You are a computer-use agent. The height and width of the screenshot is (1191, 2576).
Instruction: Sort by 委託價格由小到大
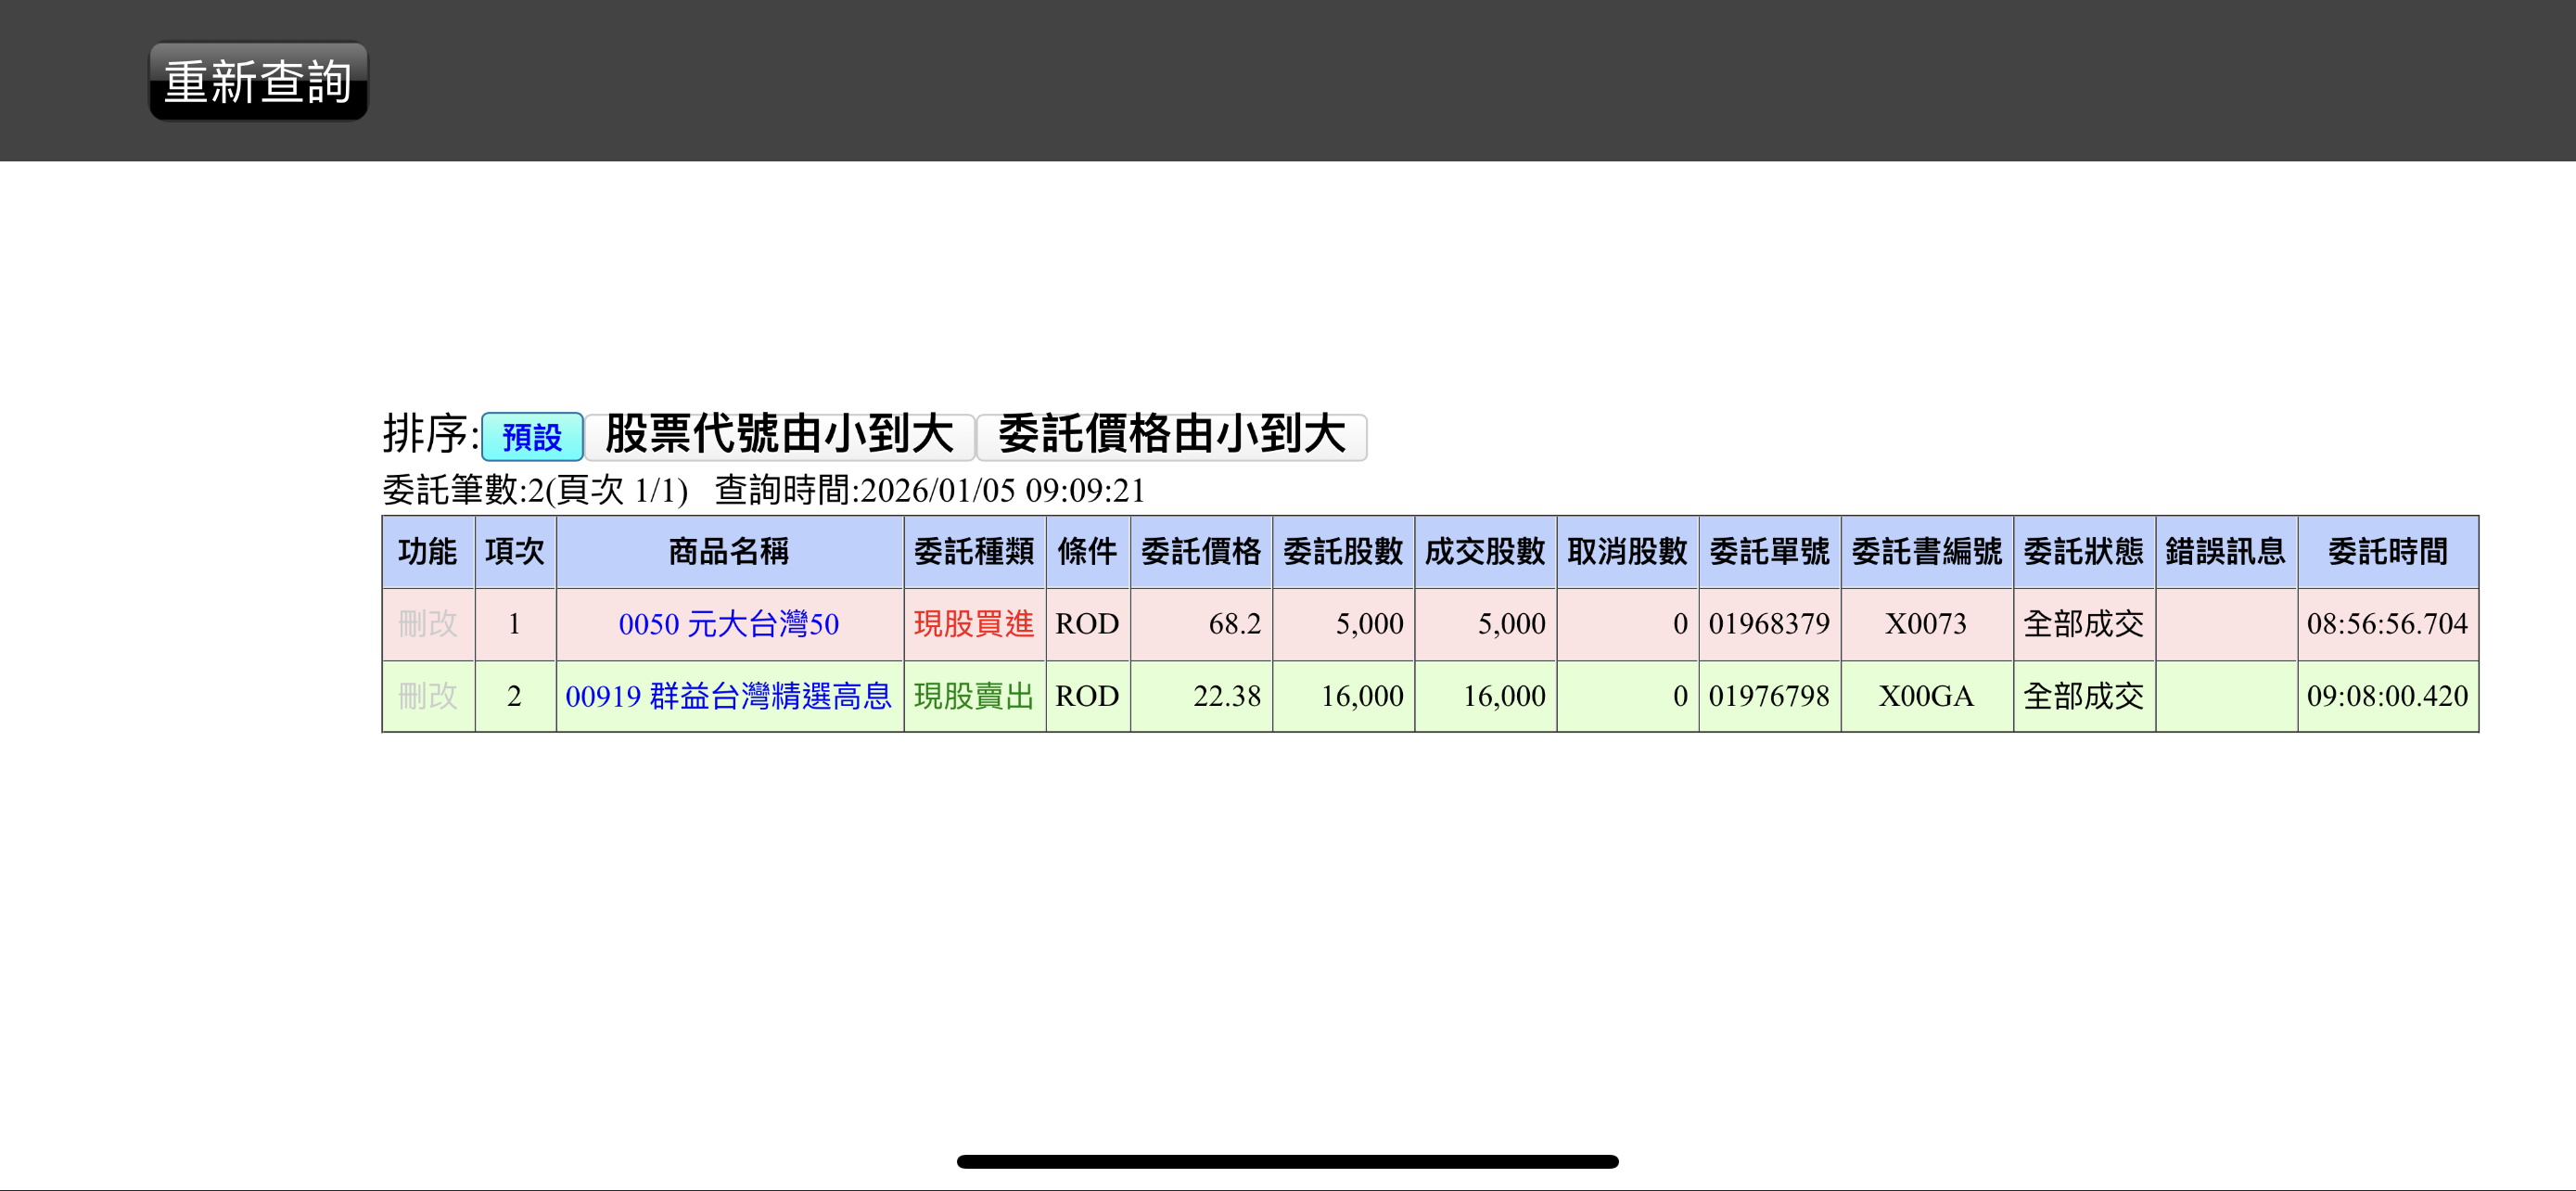1171,435
